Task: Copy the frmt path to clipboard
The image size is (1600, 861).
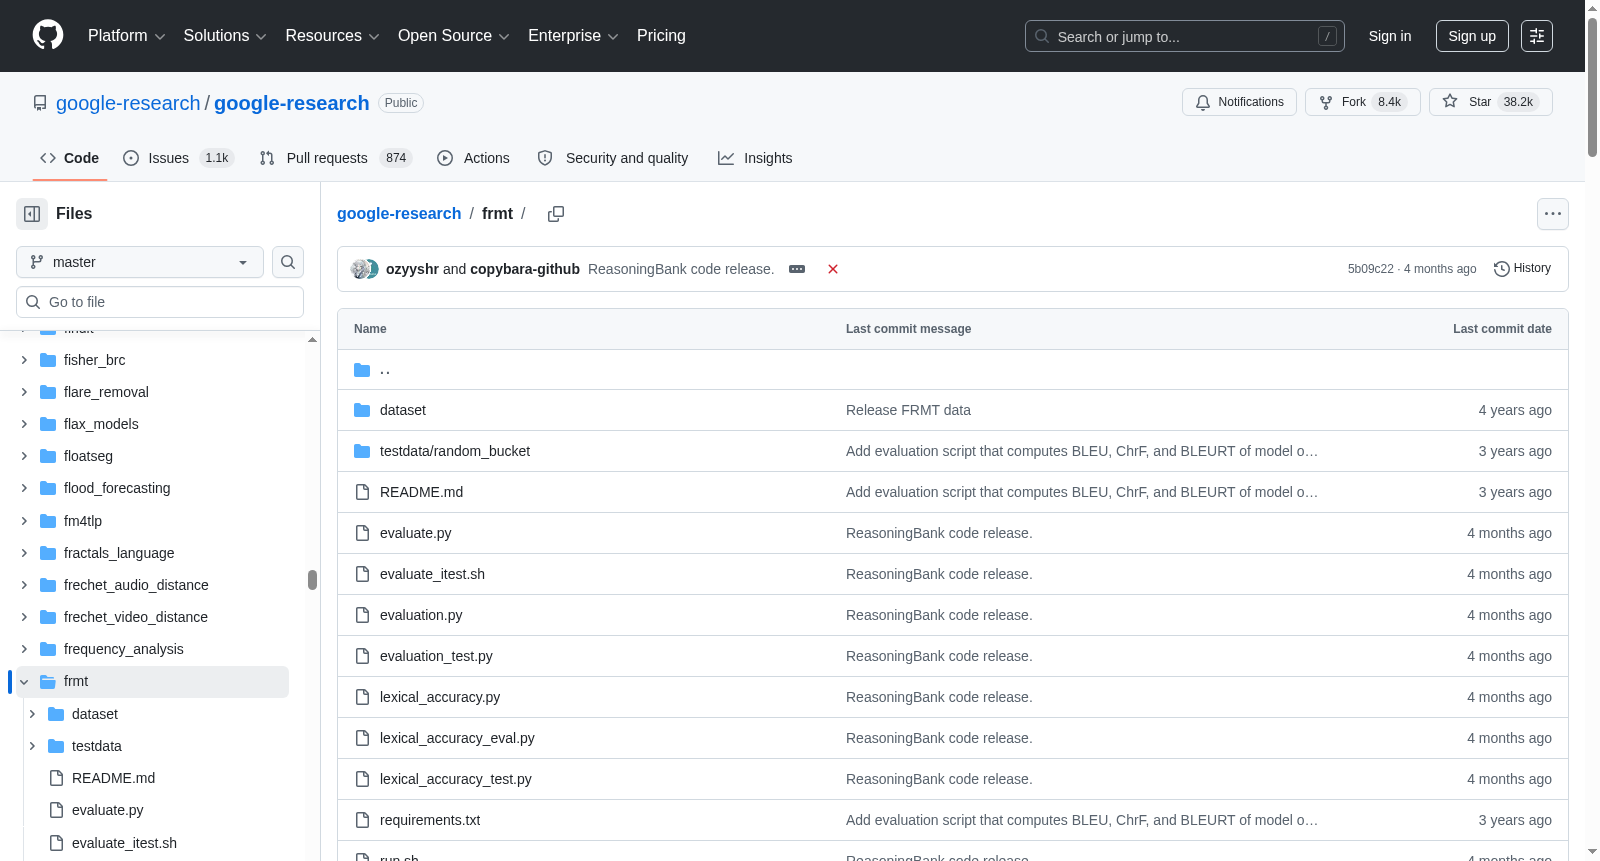Action: (x=556, y=214)
